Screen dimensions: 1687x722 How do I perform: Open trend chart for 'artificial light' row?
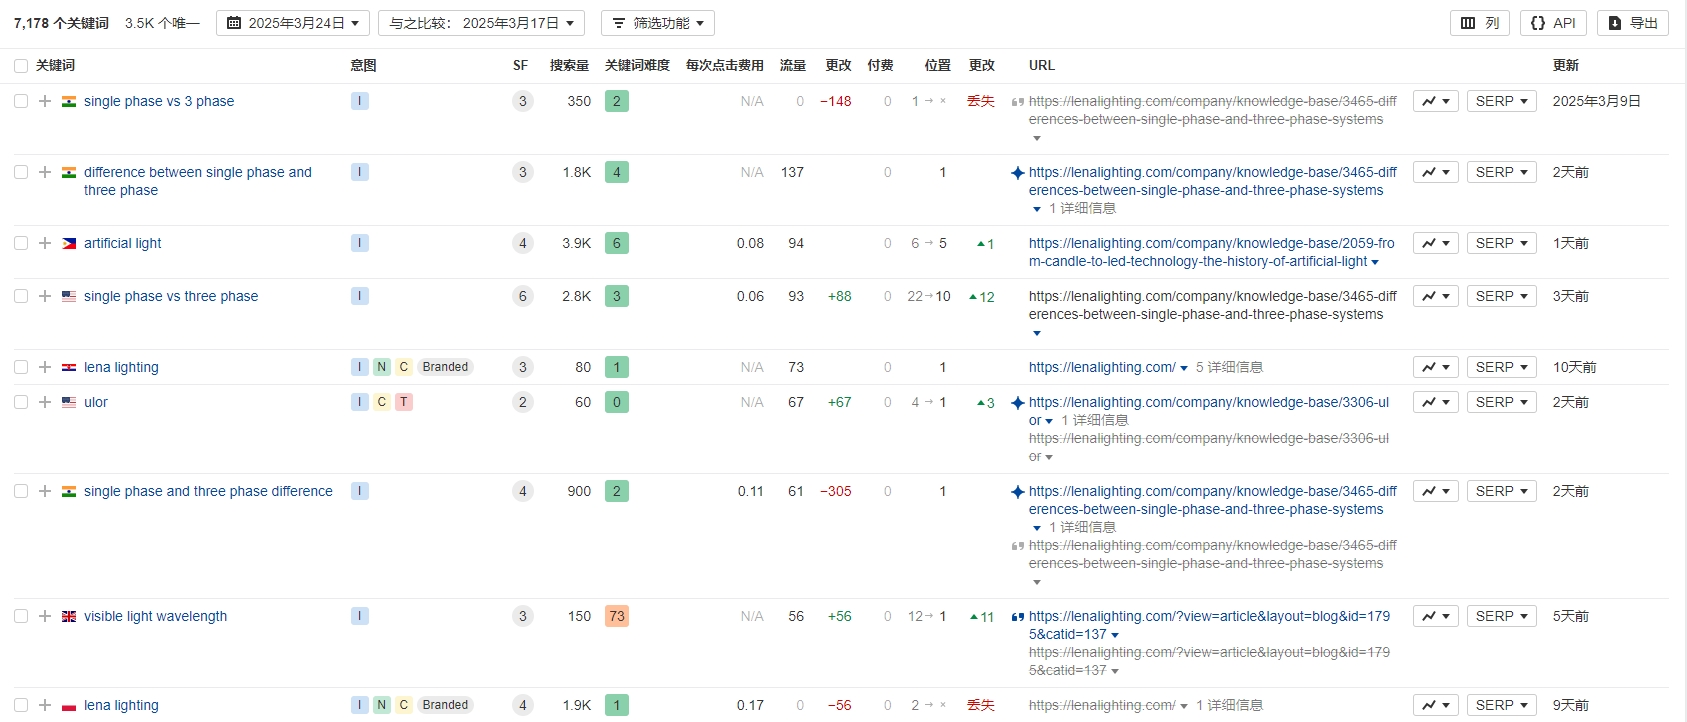pos(1436,243)
